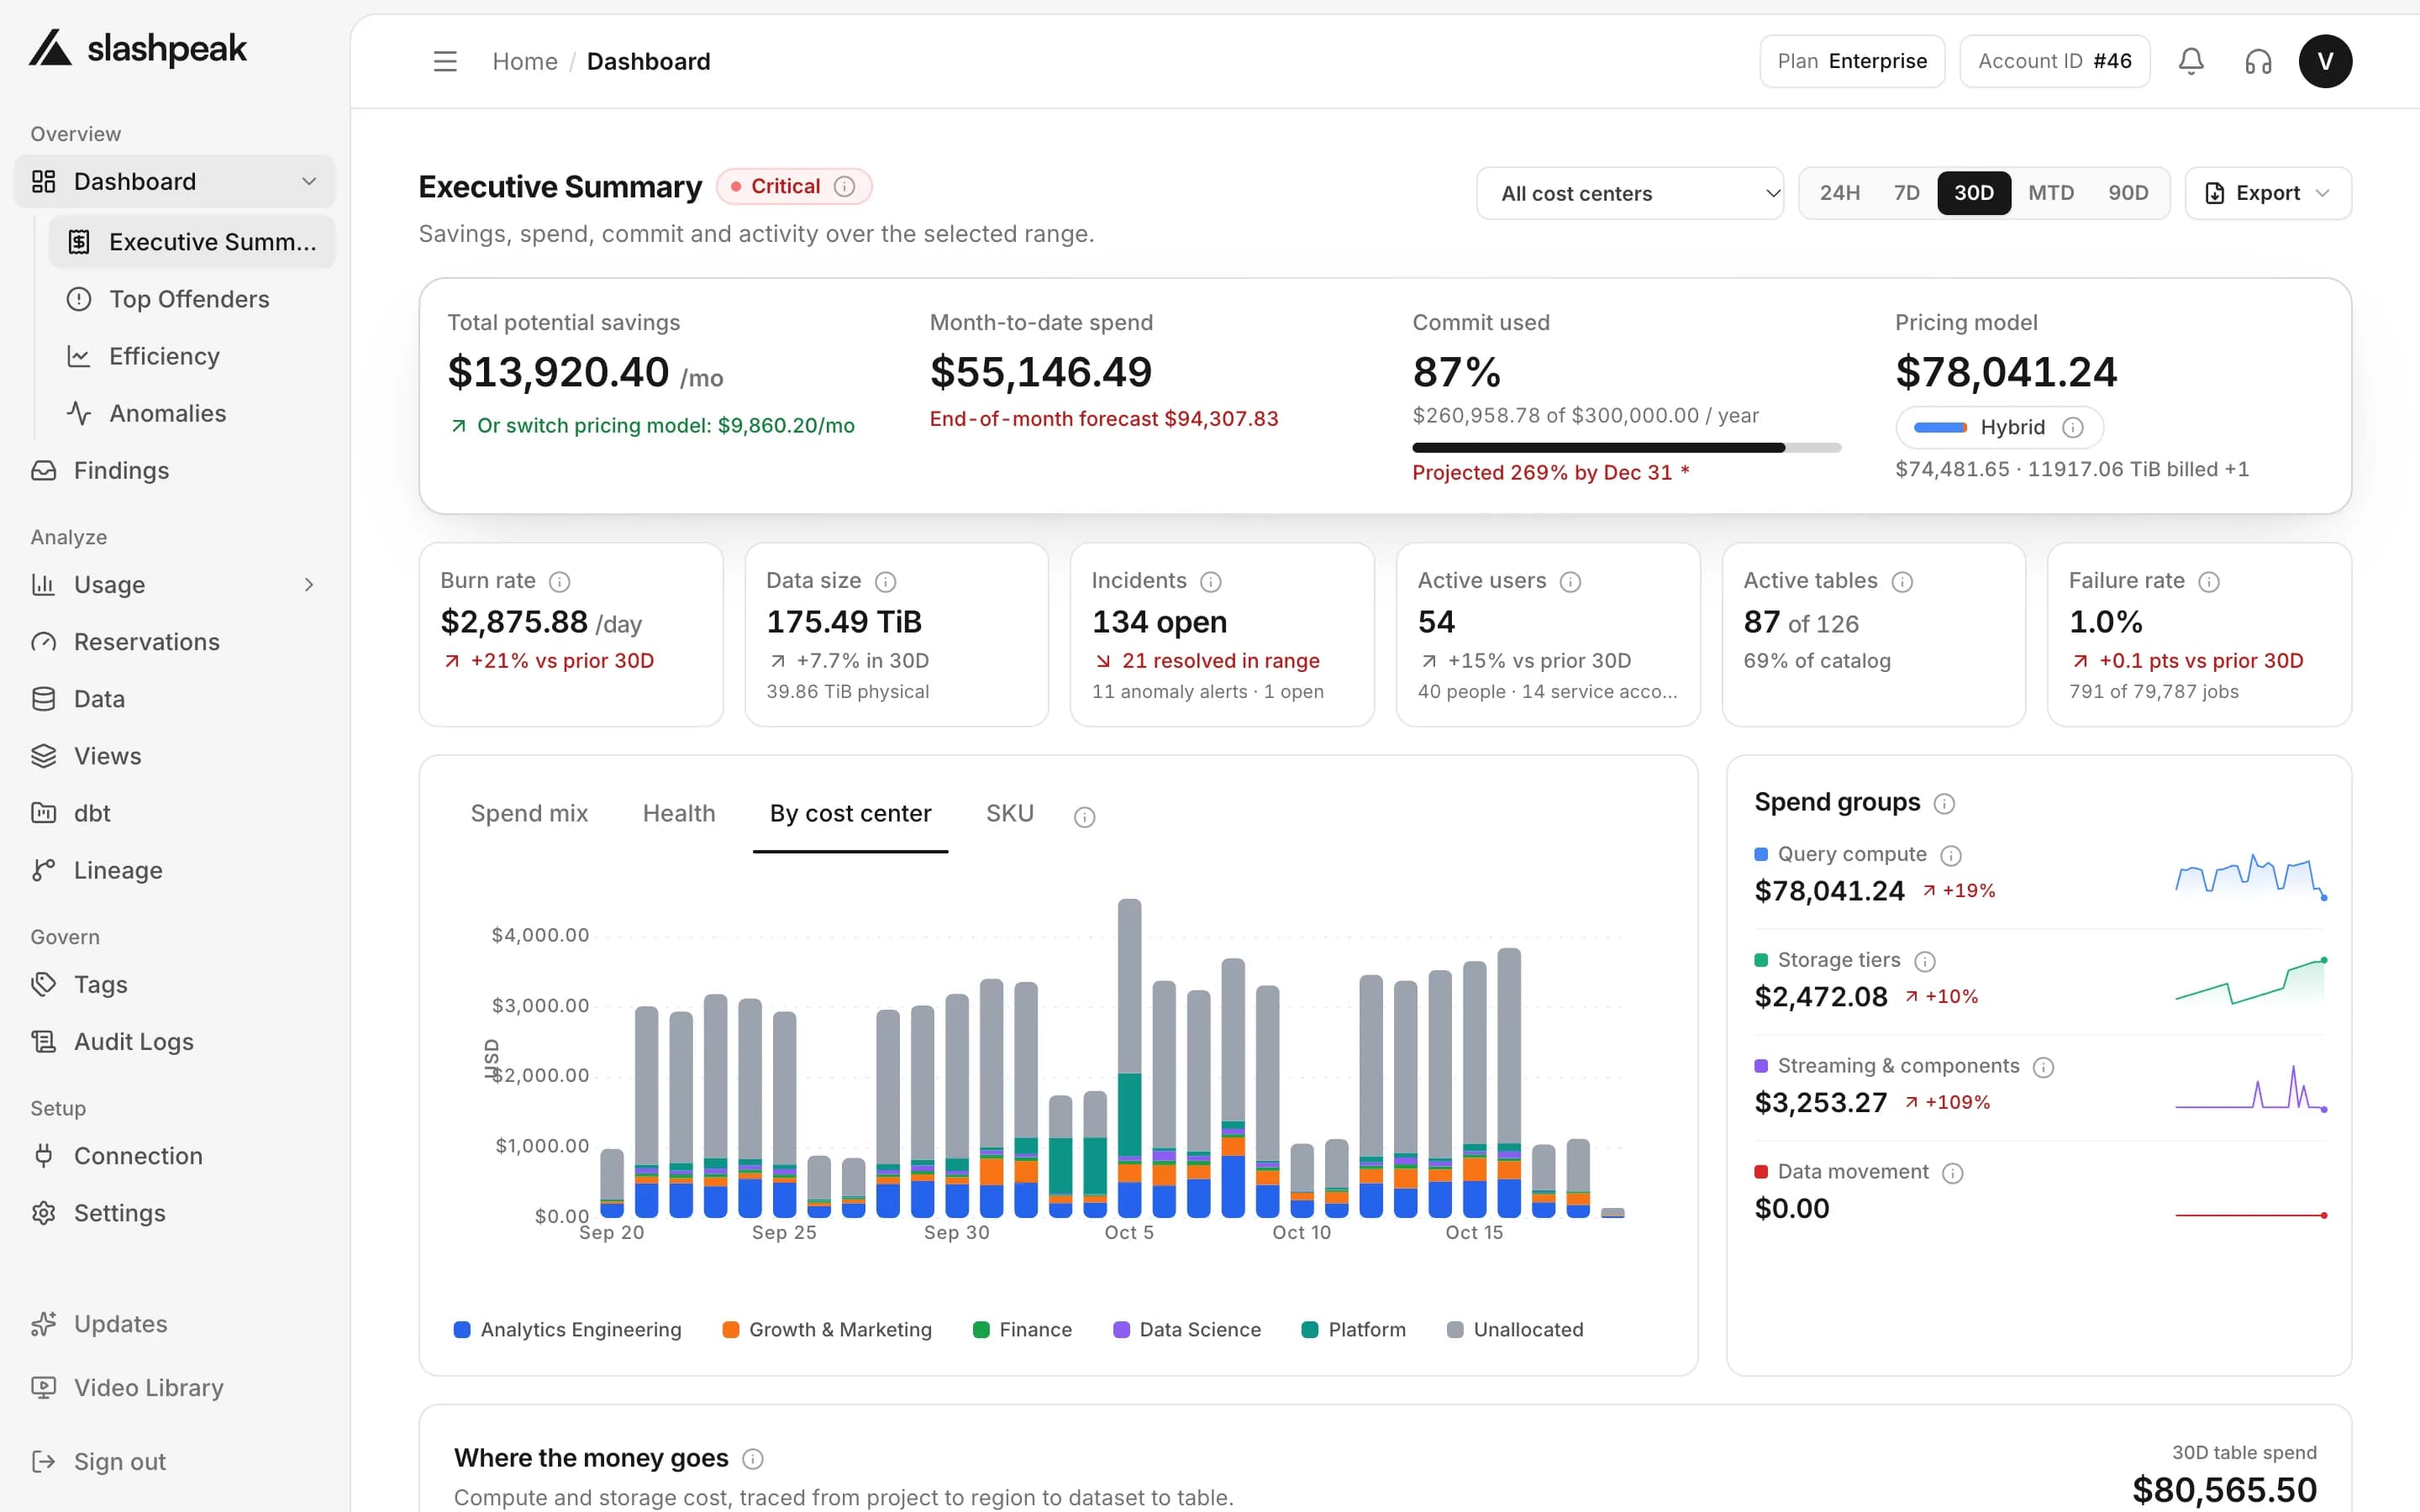Open Updates in sidebar

[175, 1324]
